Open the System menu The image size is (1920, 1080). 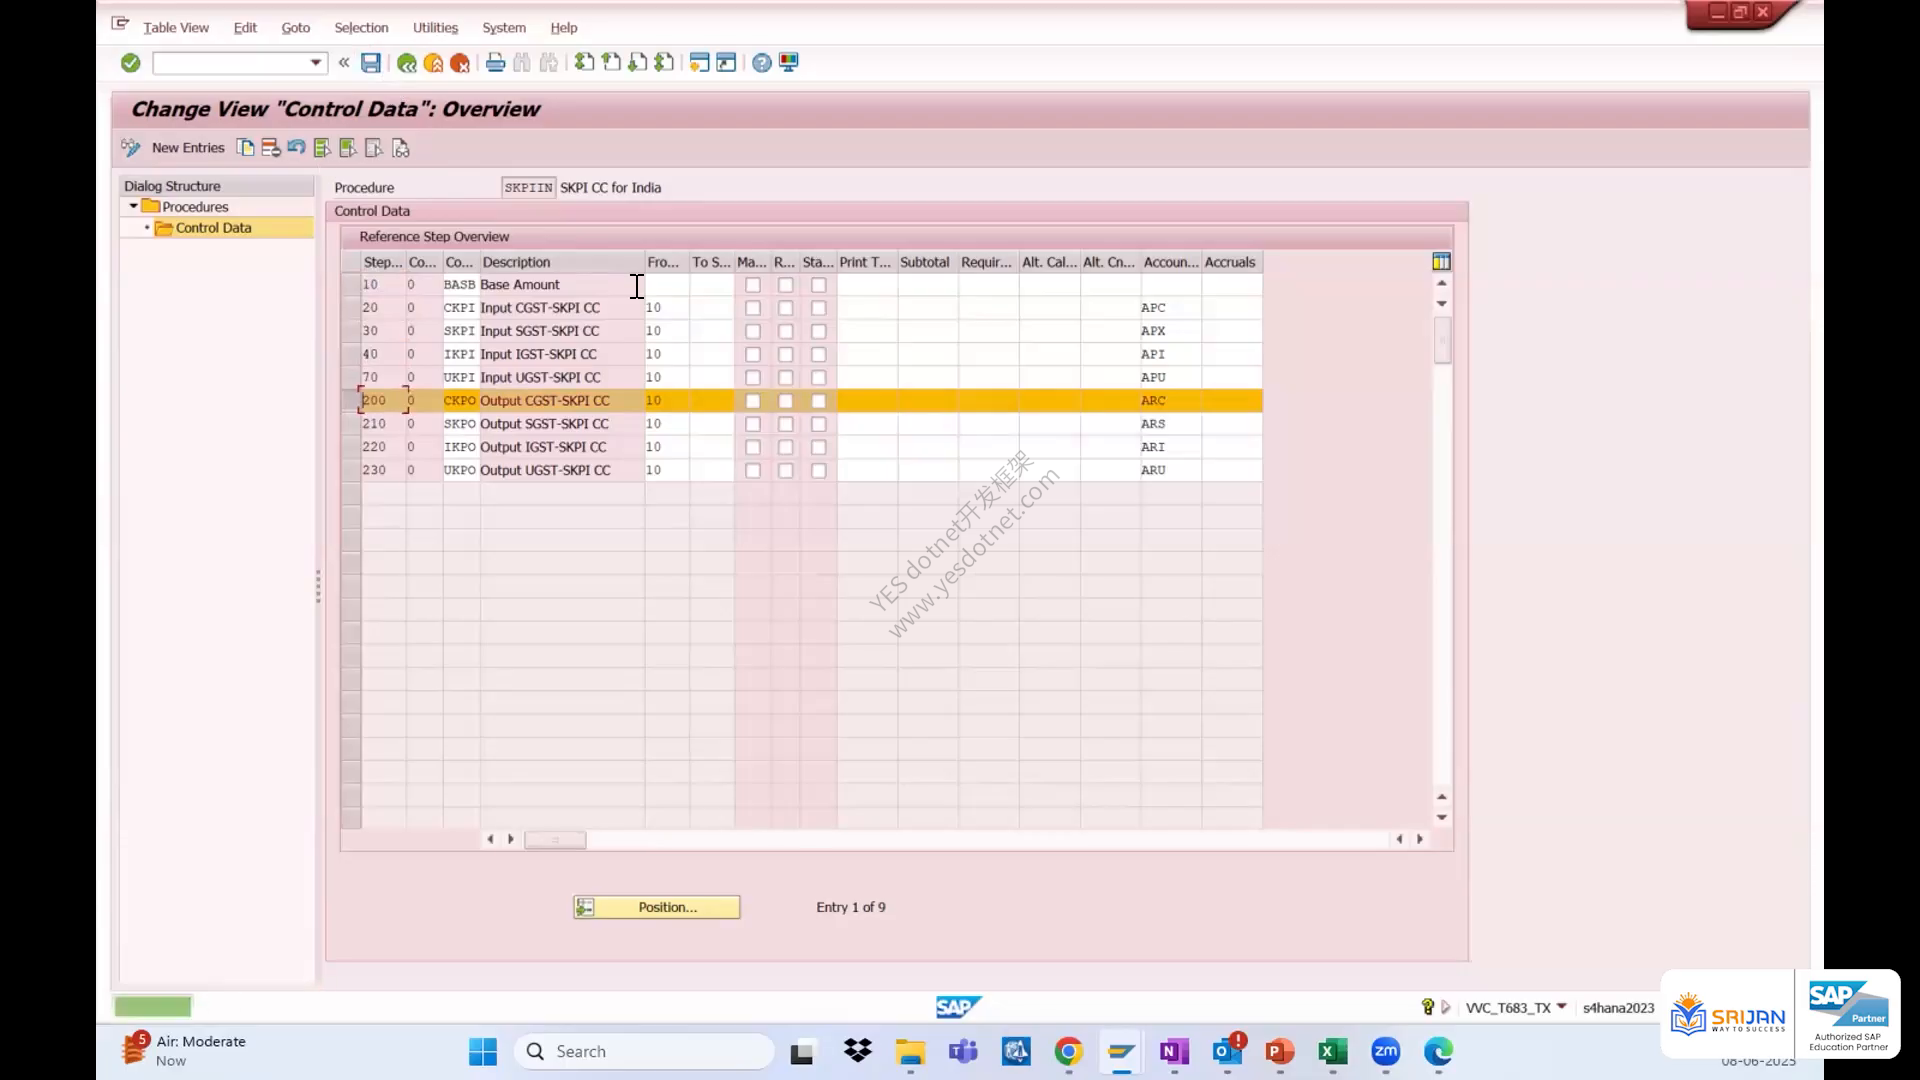pyautogui.click(x=503, y=28)
